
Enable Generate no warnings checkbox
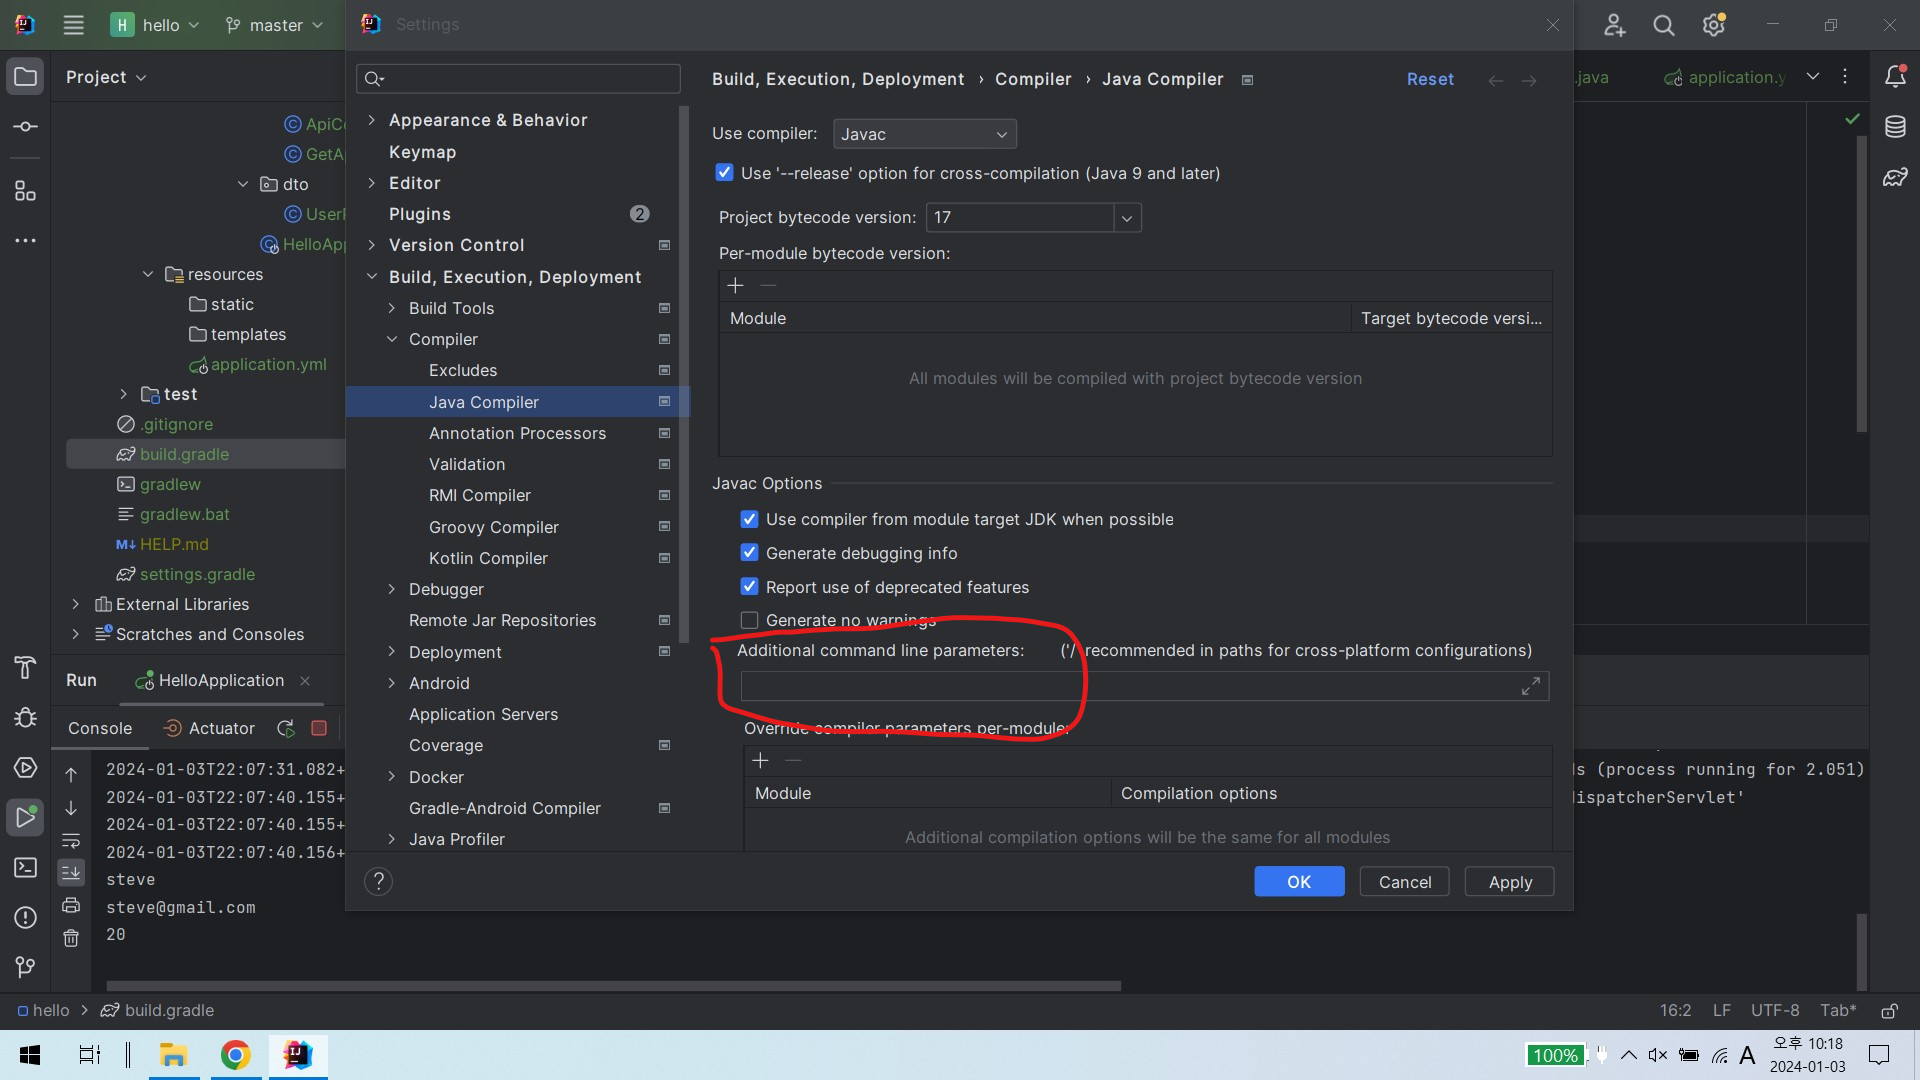(749, 620)
